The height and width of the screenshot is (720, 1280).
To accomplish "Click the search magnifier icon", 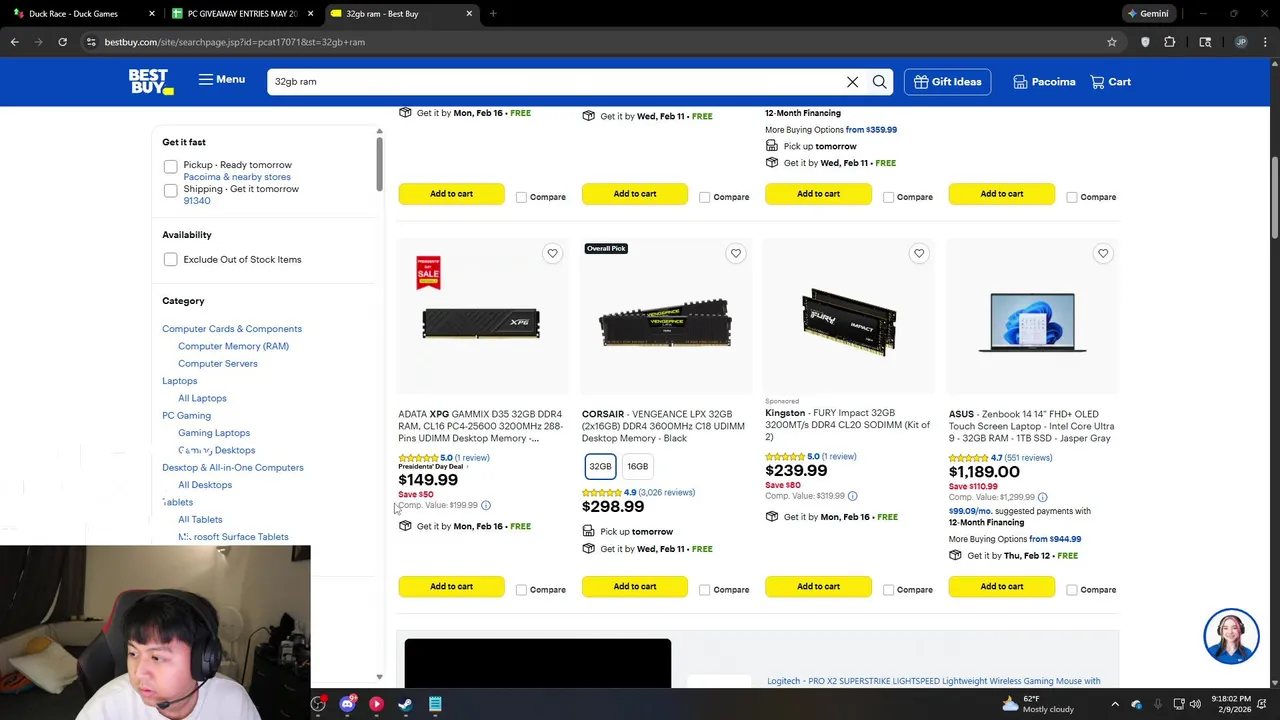I will pyautogui.click(x=879, y=82).
